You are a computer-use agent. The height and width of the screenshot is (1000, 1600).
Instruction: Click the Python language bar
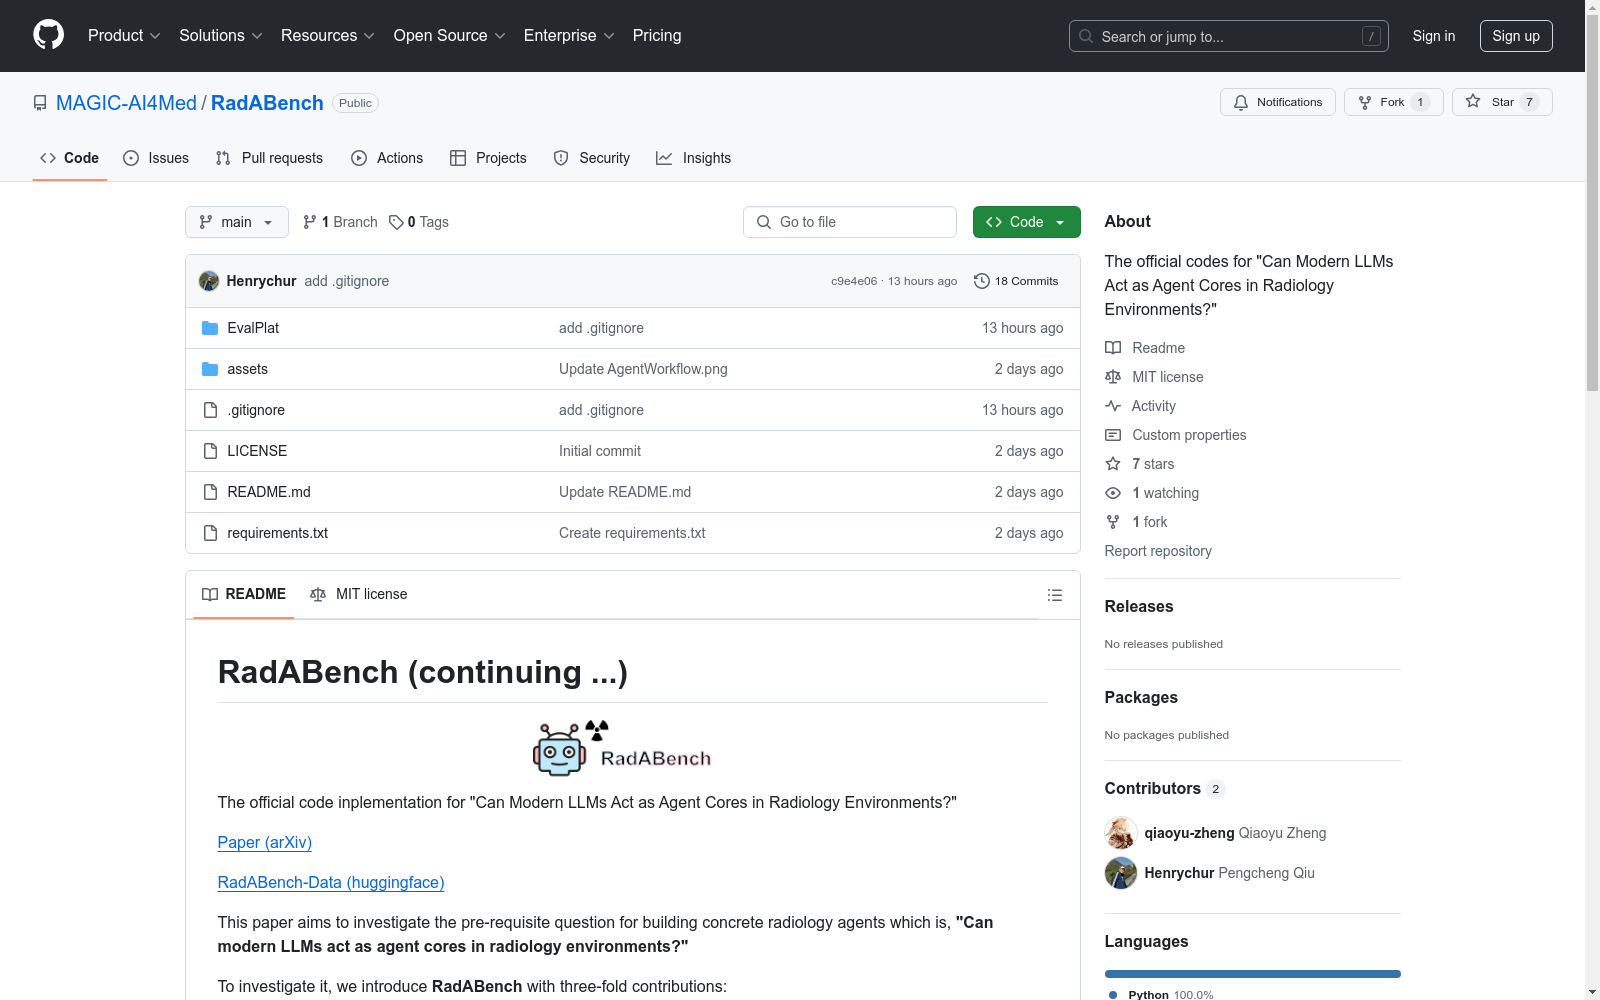[1253, 974]
